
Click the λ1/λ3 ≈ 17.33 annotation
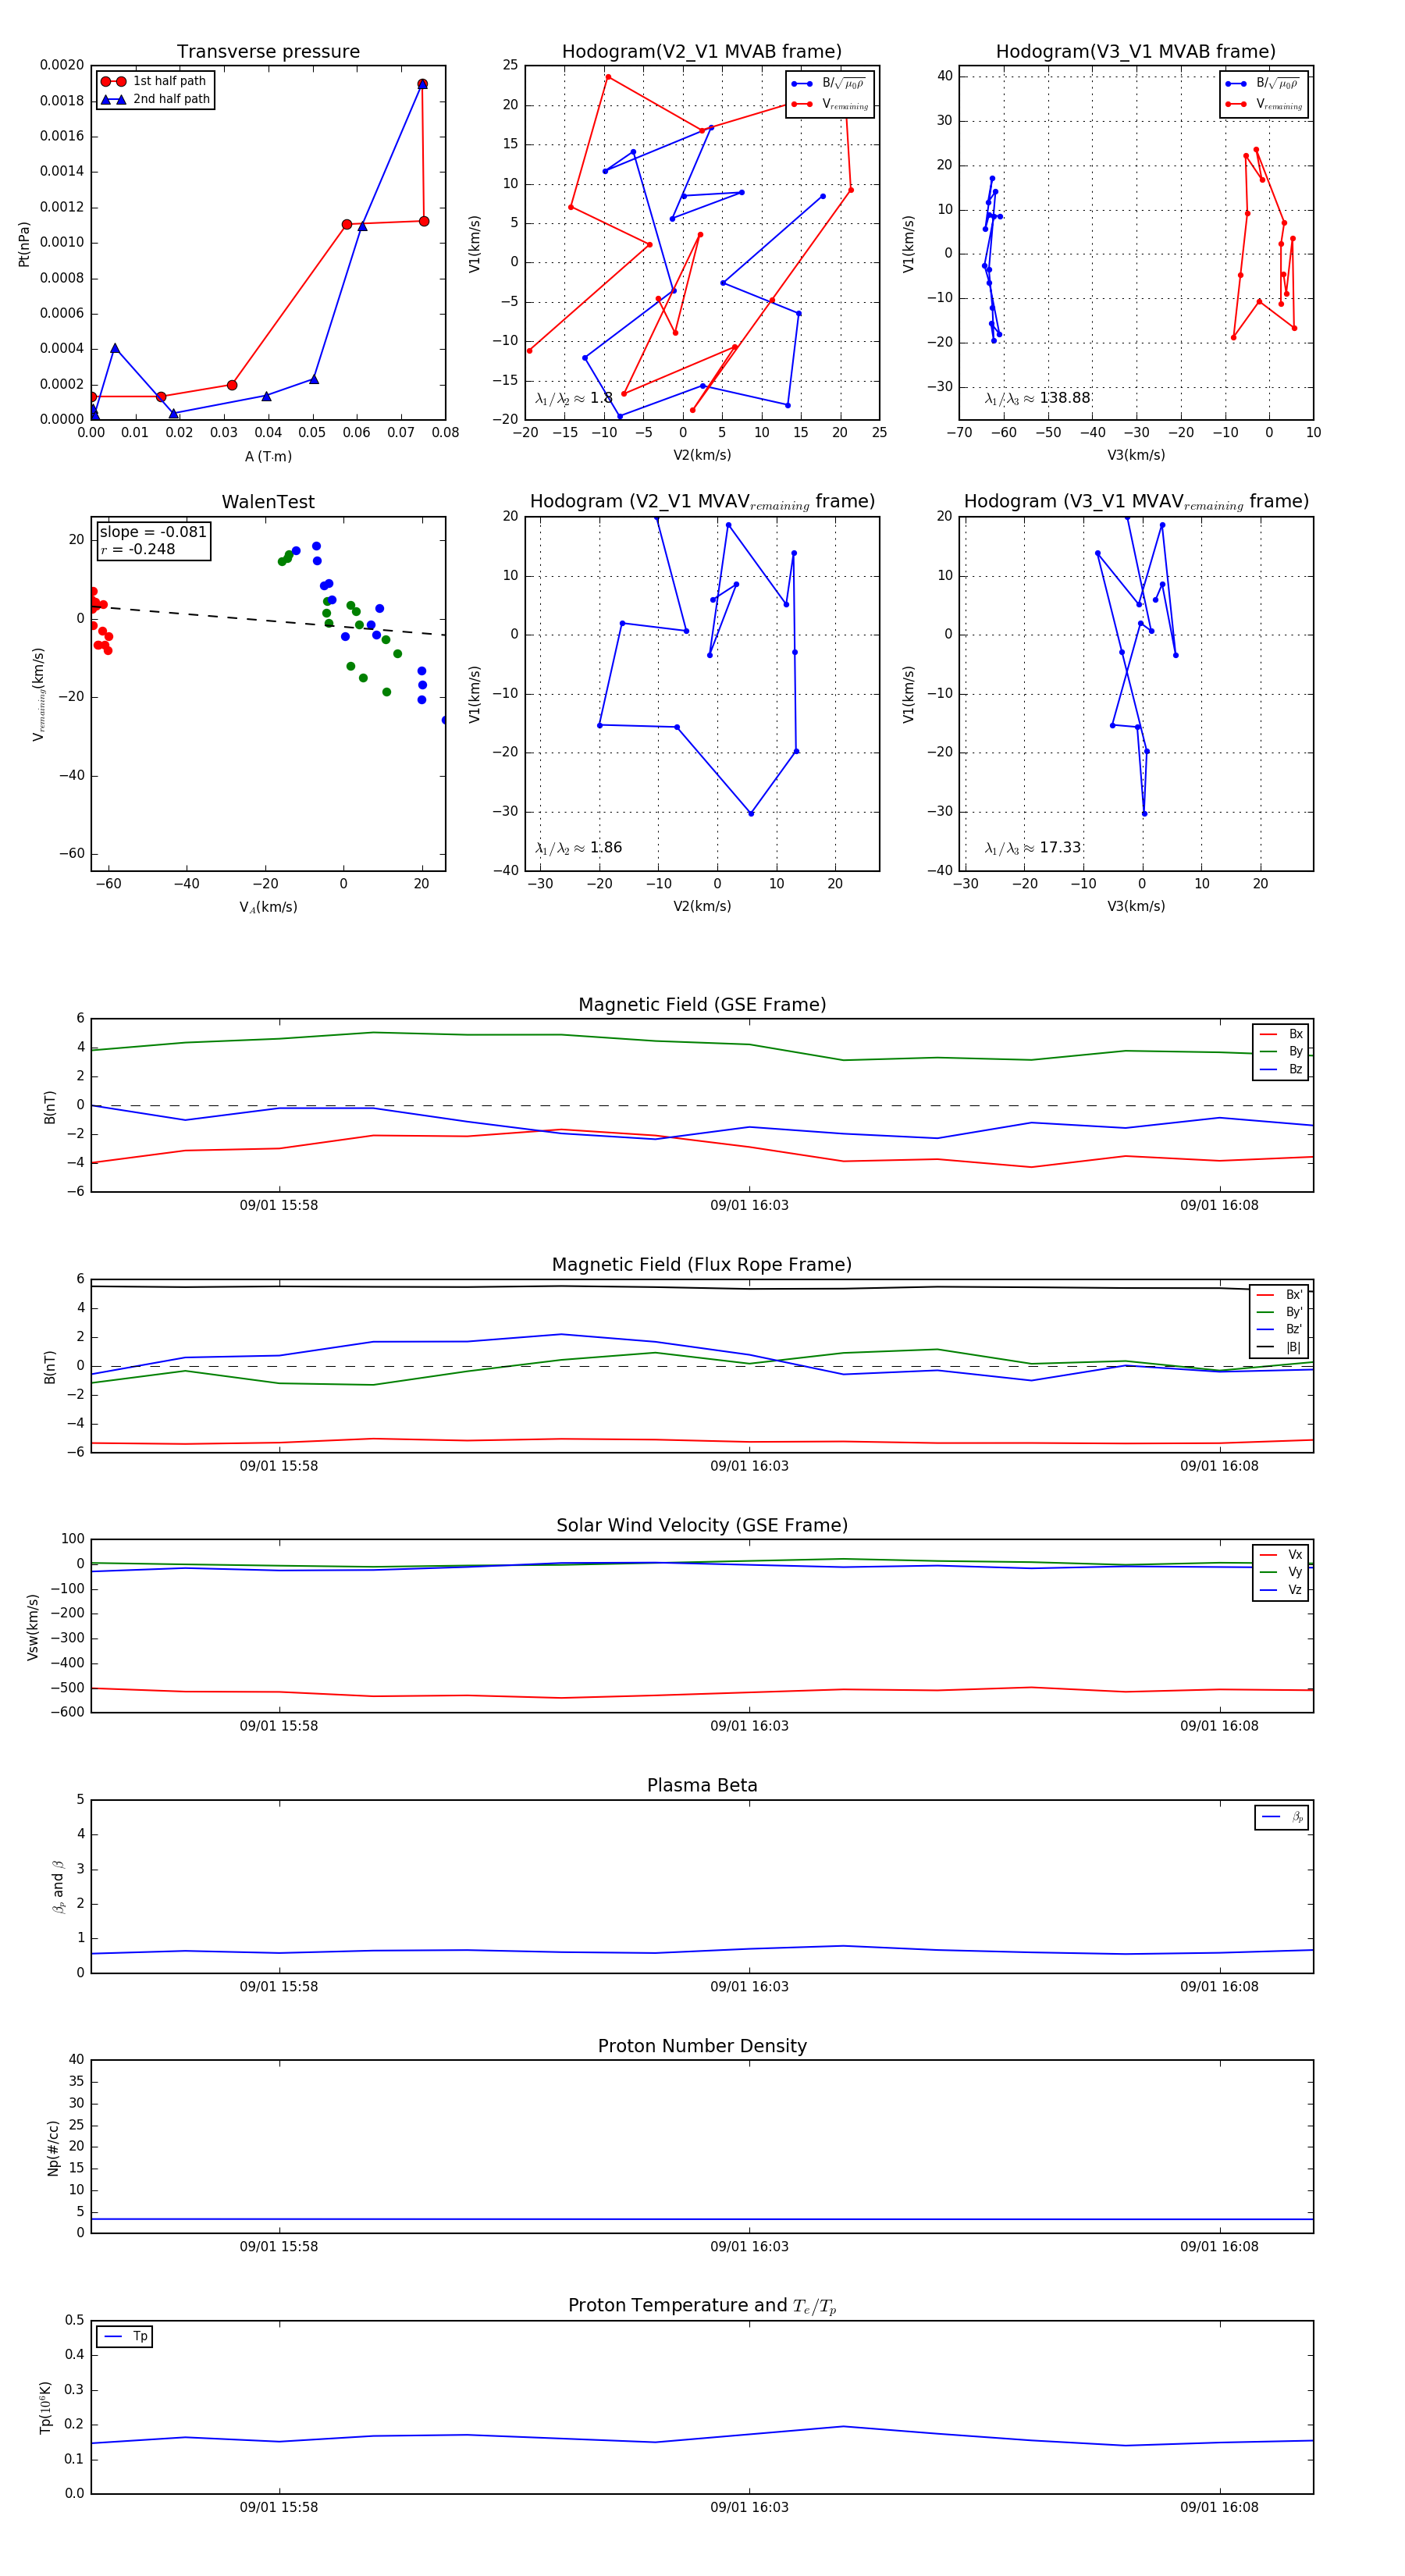point(1033,848)
